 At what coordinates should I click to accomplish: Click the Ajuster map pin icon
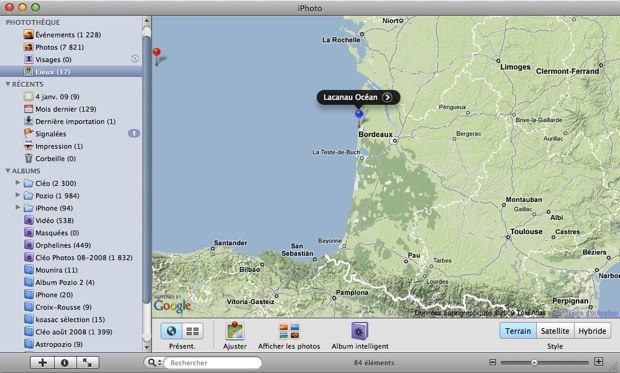point(234,331)
